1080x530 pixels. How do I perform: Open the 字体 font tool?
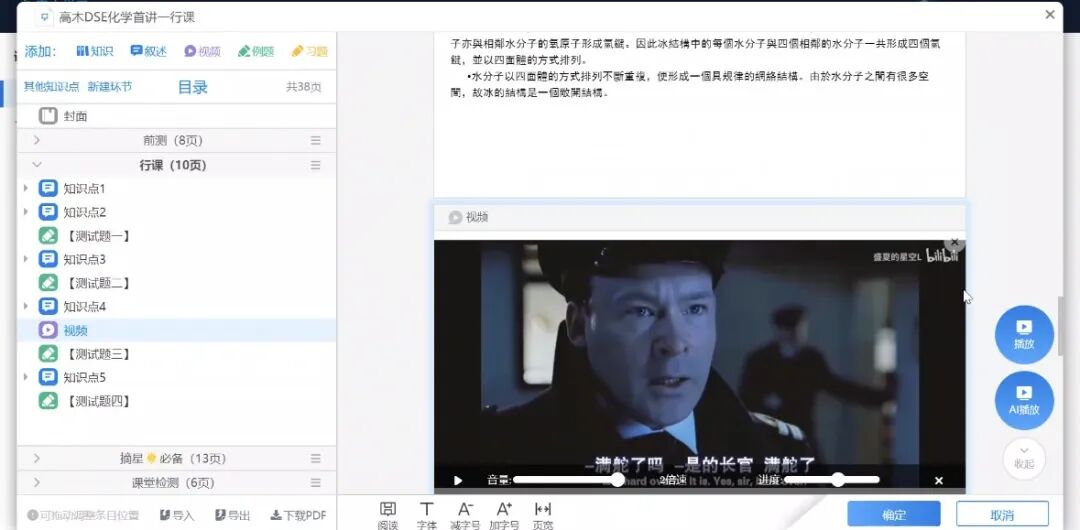tap(426, 516)
